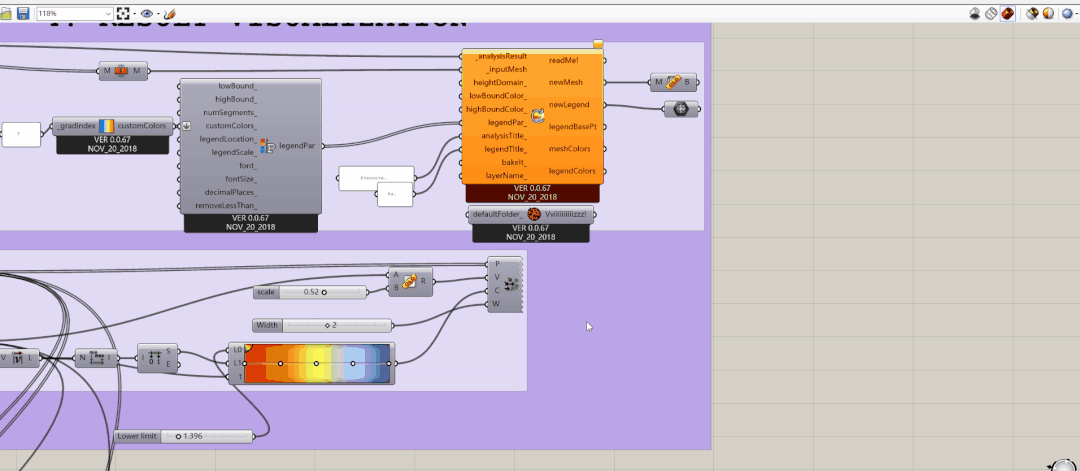Click the heightDomain_ input

click(500, 83)
